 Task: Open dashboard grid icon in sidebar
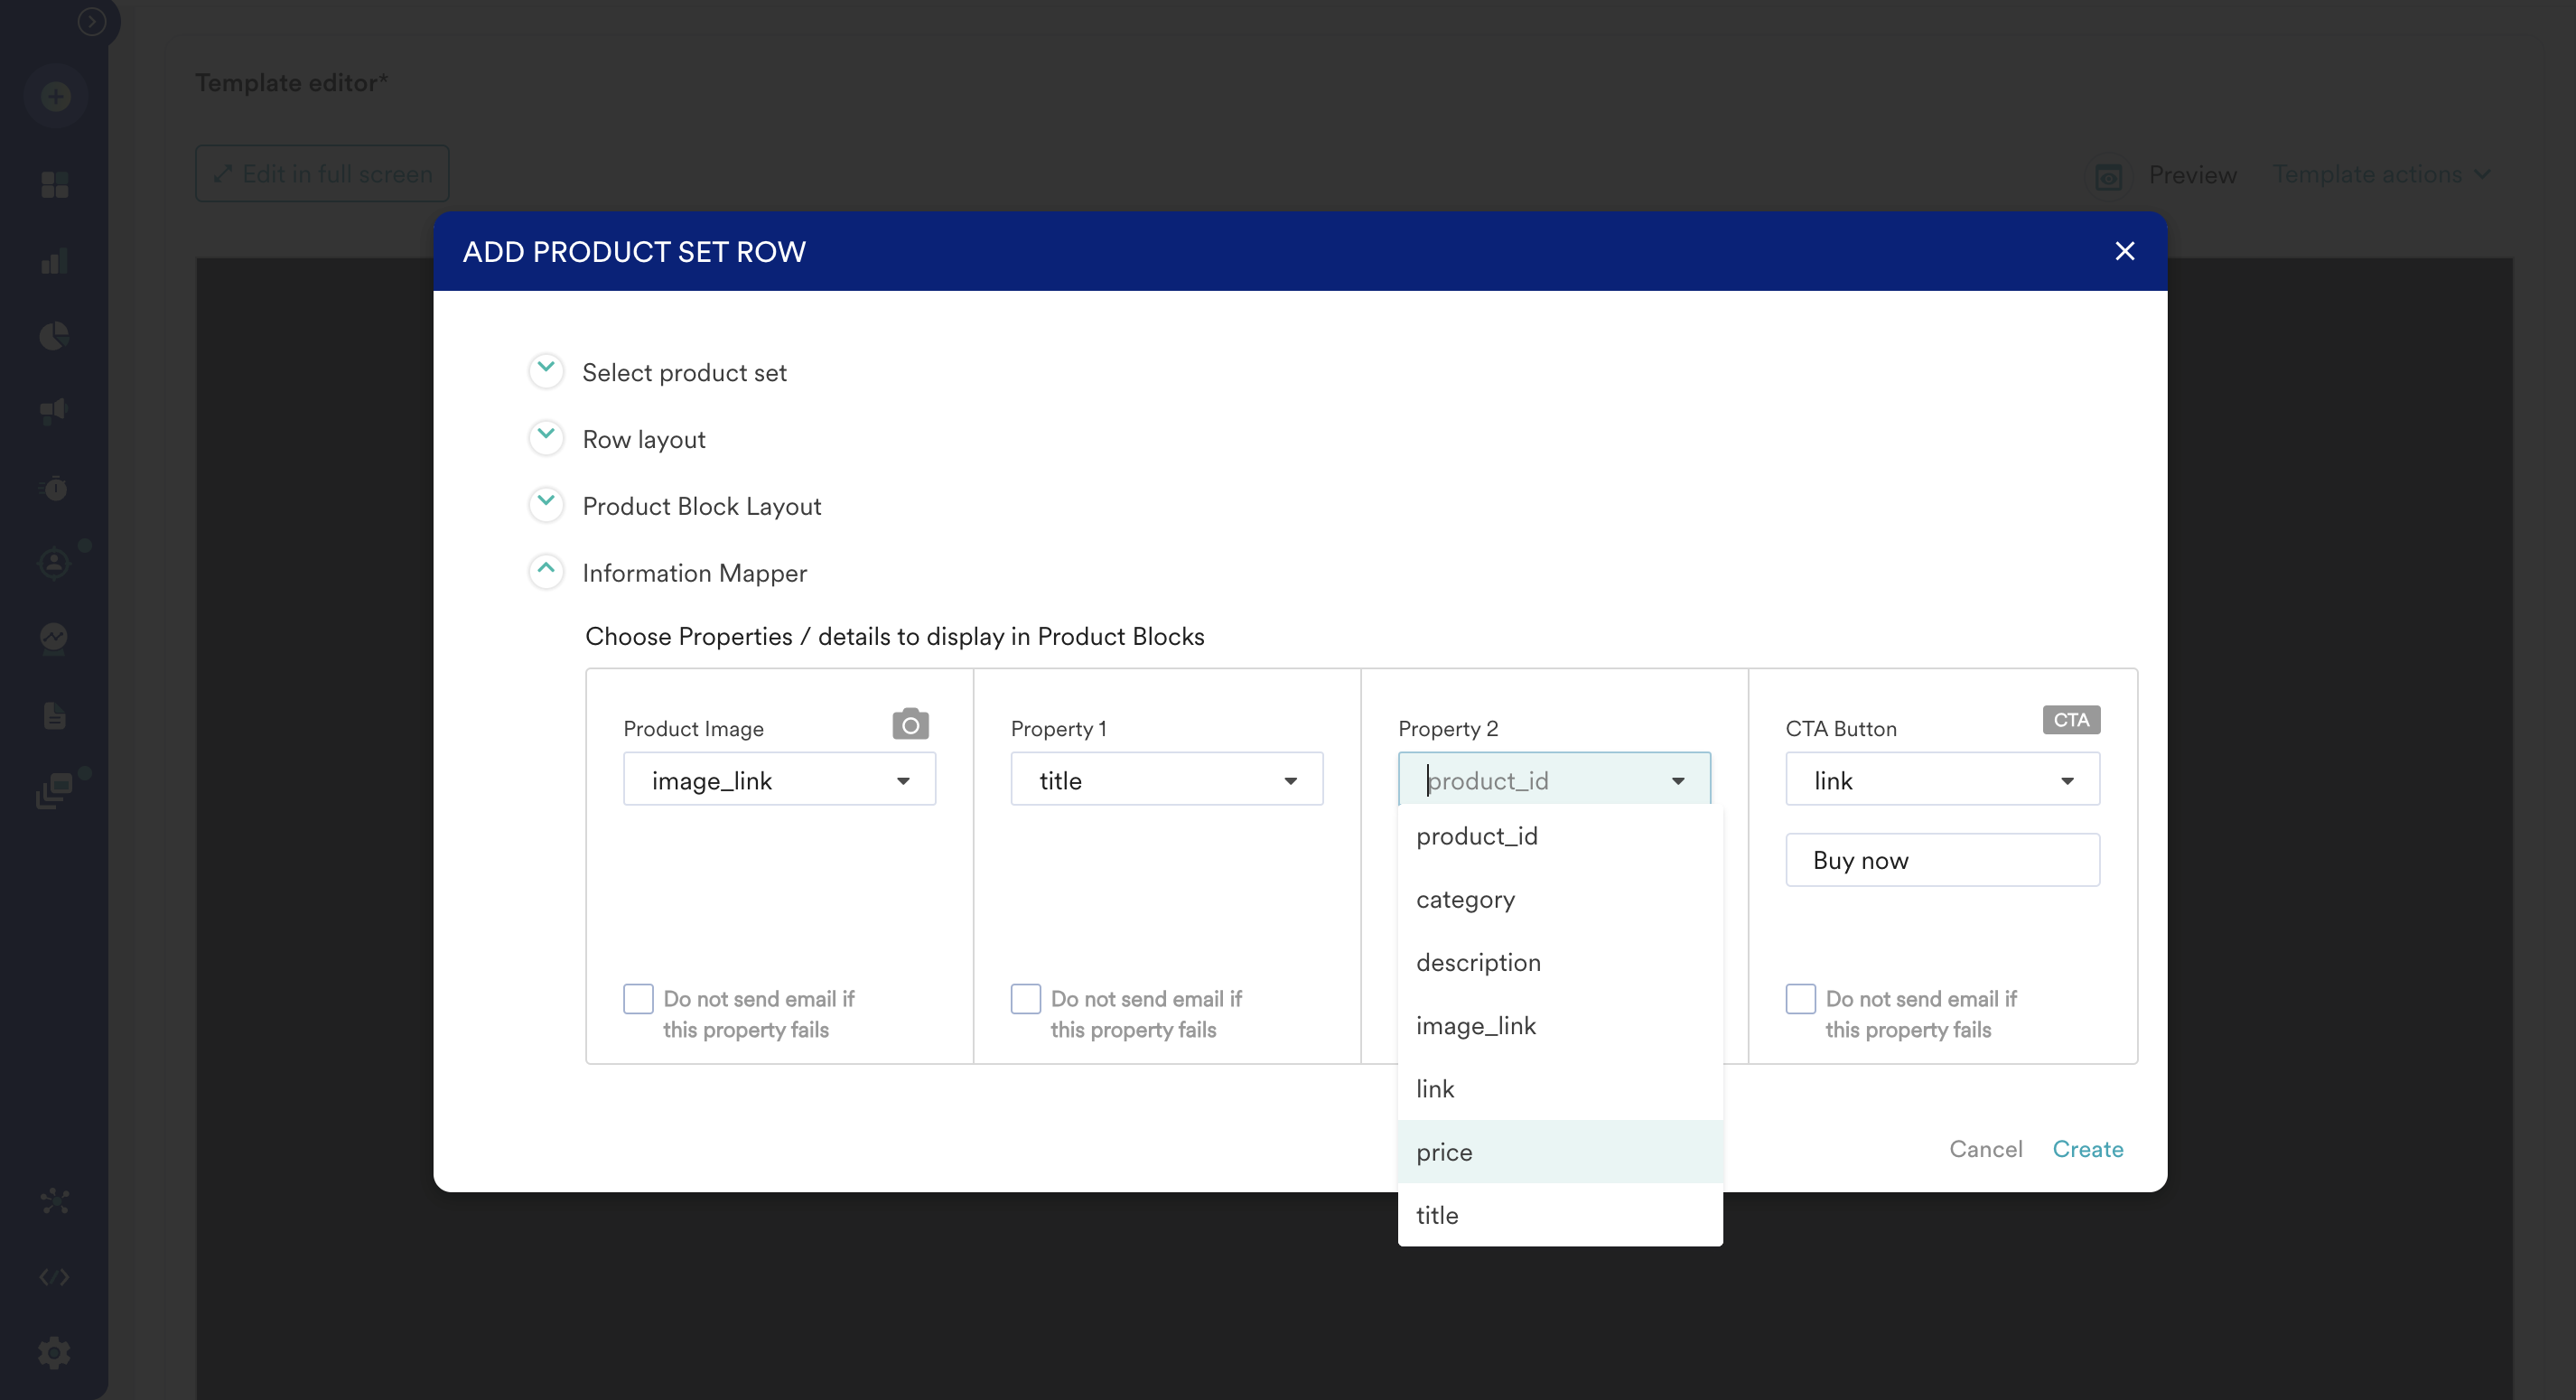pos(55,185)
